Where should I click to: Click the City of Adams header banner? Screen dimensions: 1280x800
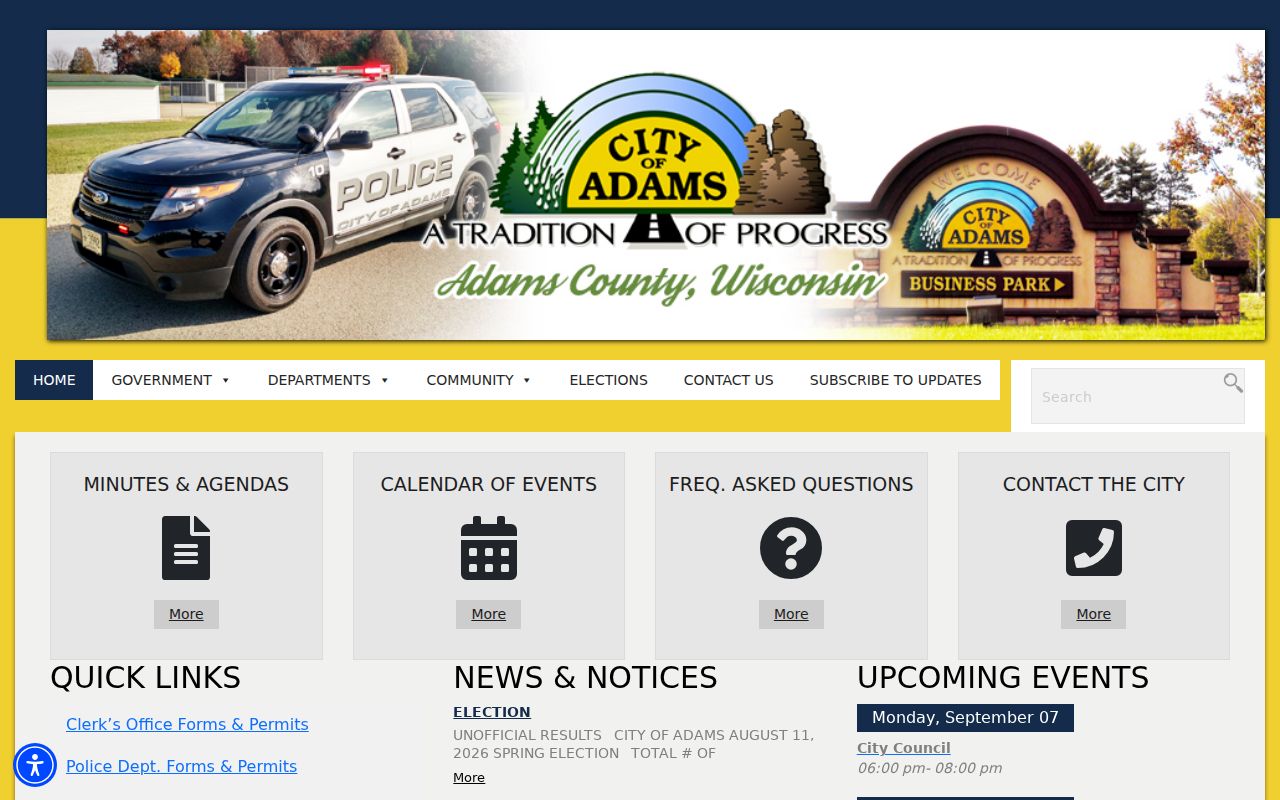[656, 185]
